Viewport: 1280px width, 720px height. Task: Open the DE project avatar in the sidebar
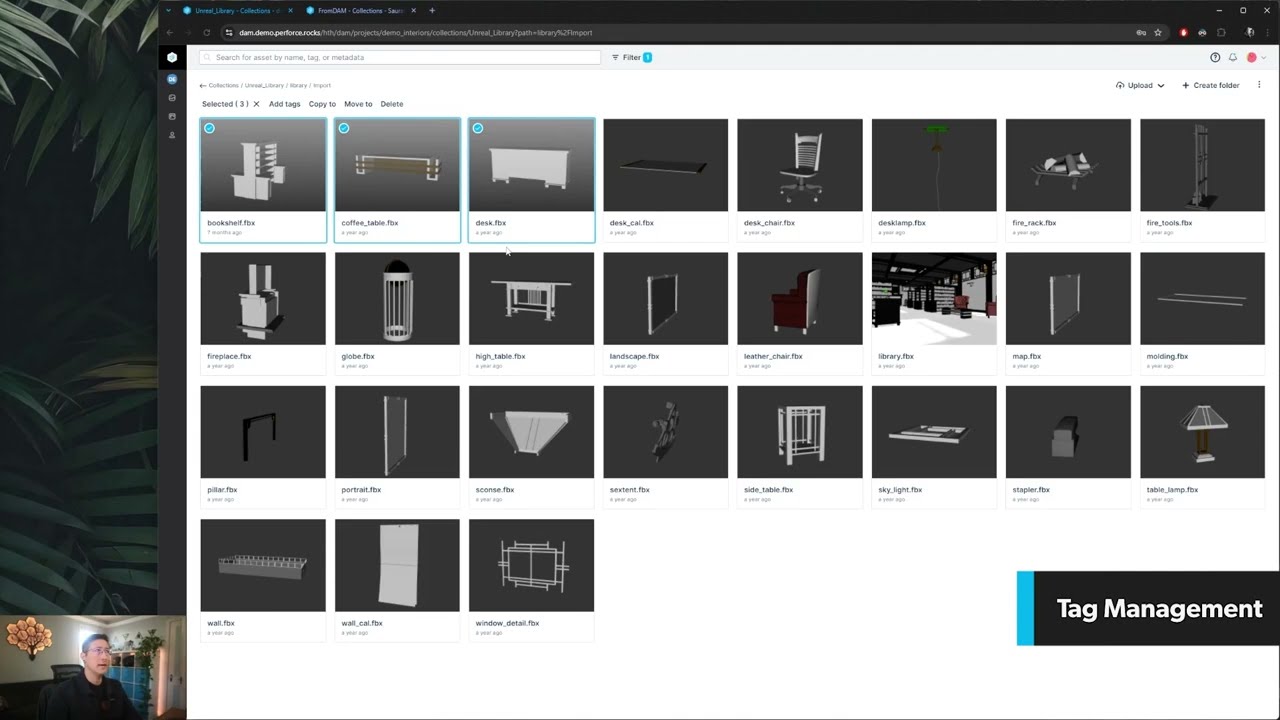[172, 79]
